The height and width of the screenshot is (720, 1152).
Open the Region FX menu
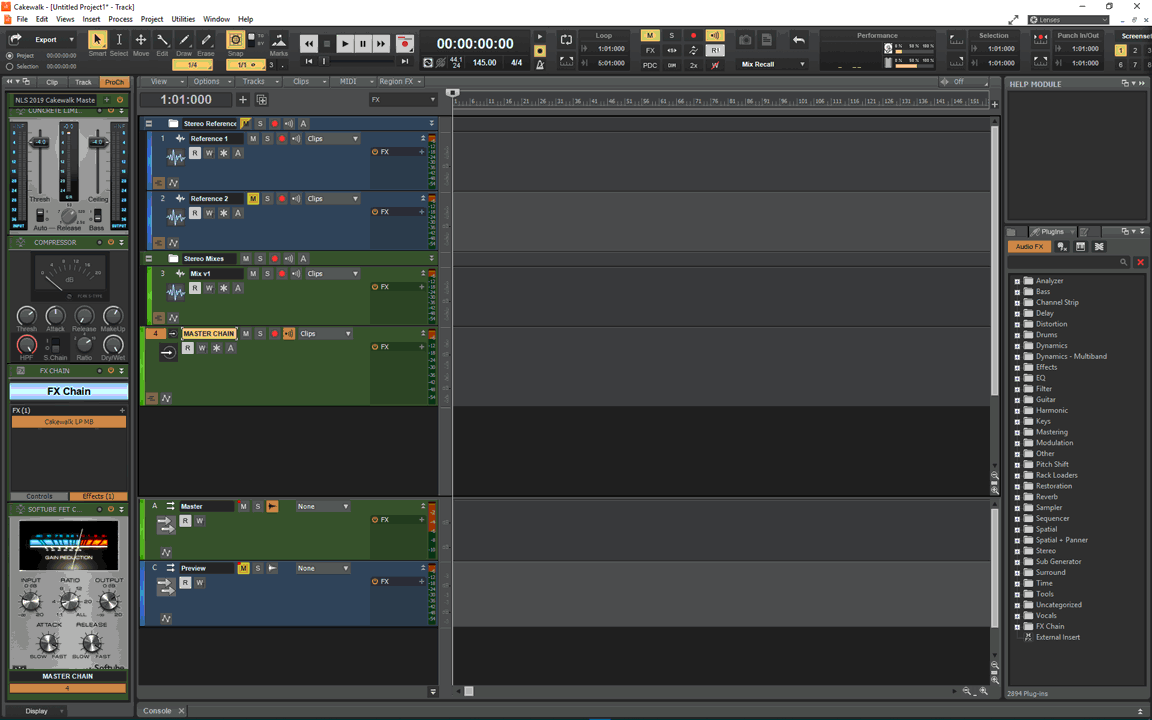coord(400,82)
